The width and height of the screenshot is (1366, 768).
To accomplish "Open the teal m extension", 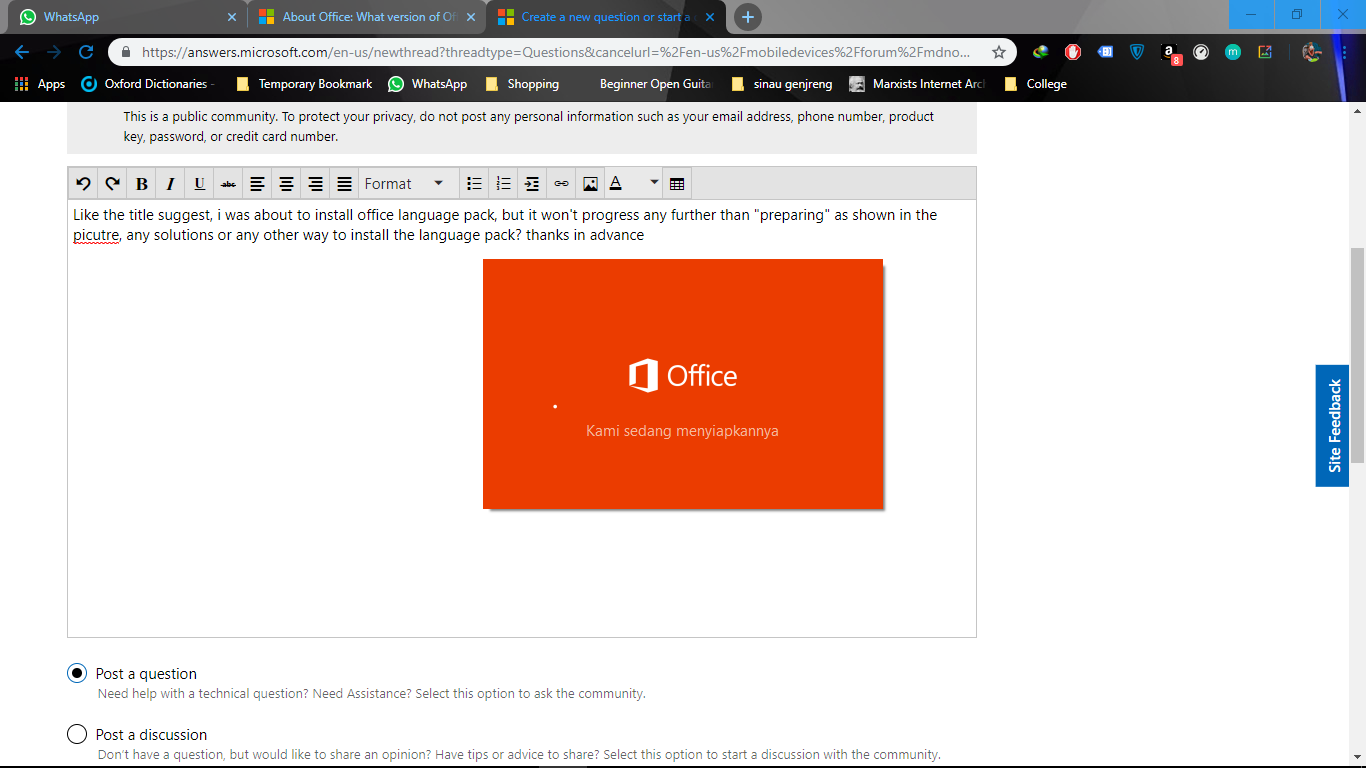I will click(x=1233, y=52).
